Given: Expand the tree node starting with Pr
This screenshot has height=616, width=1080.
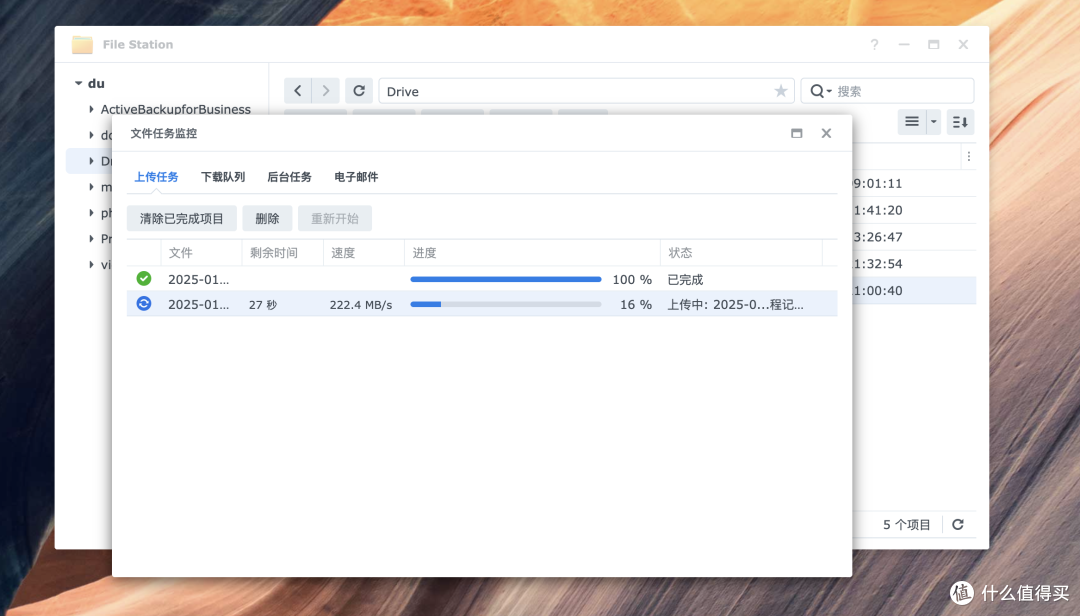Looking at the screenshot, I should (91, 238).
